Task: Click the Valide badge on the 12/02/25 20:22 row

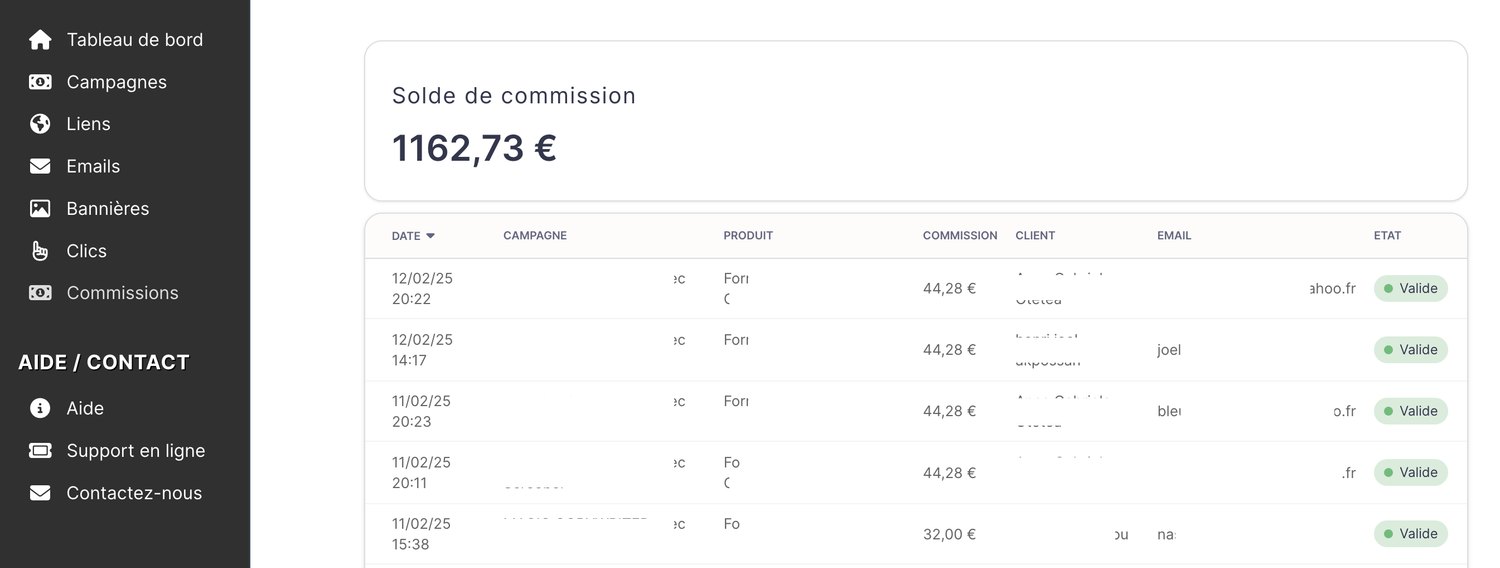Action: point(1410,288)
